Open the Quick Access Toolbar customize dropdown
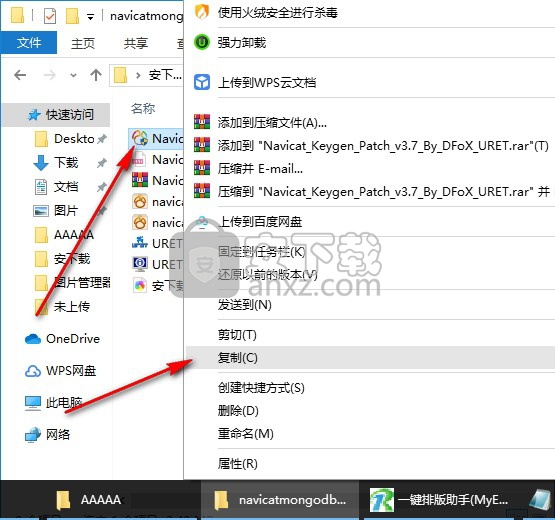 [x=91, y=17]
